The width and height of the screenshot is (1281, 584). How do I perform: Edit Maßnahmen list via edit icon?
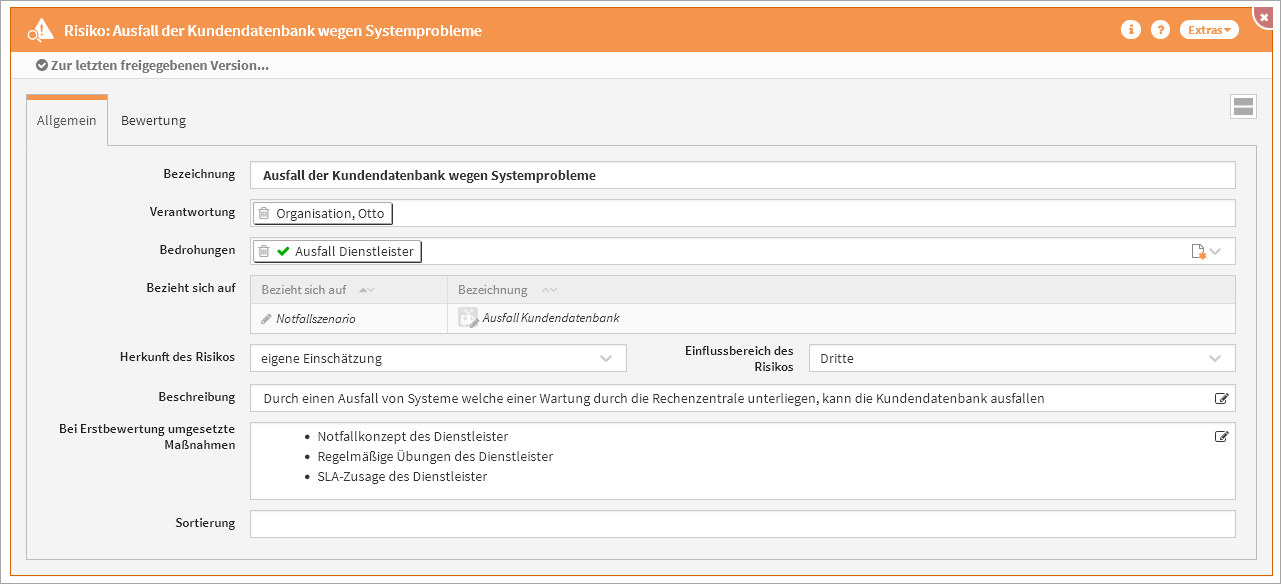[1221, 436]
